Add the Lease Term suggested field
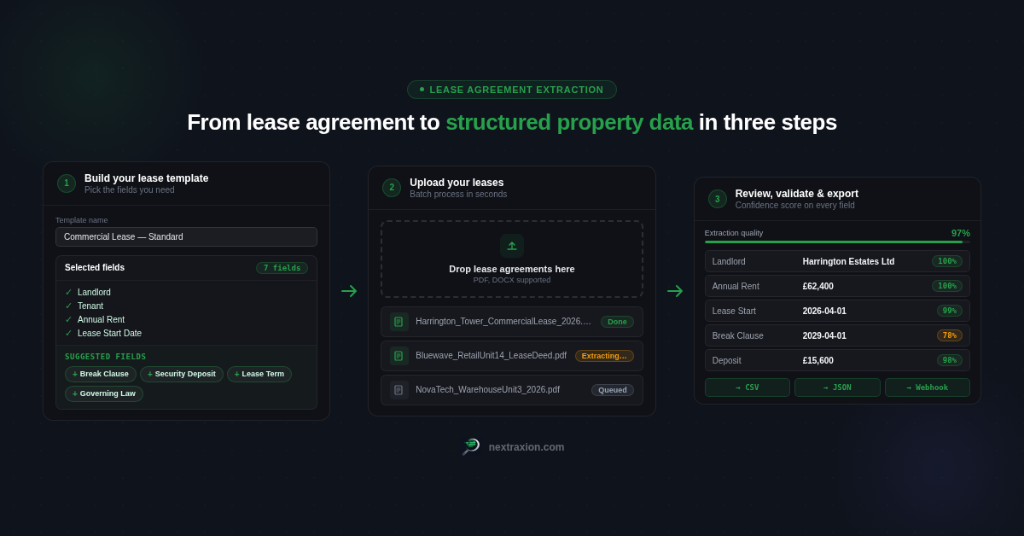Screen dimensions: 1024x536 pyautogui.click(x=259, y=374)
